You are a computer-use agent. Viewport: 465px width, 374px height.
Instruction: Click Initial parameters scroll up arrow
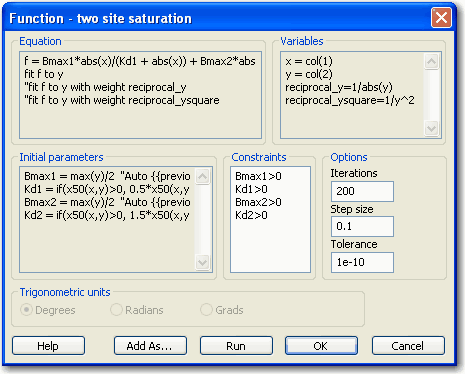coord(203,177)
